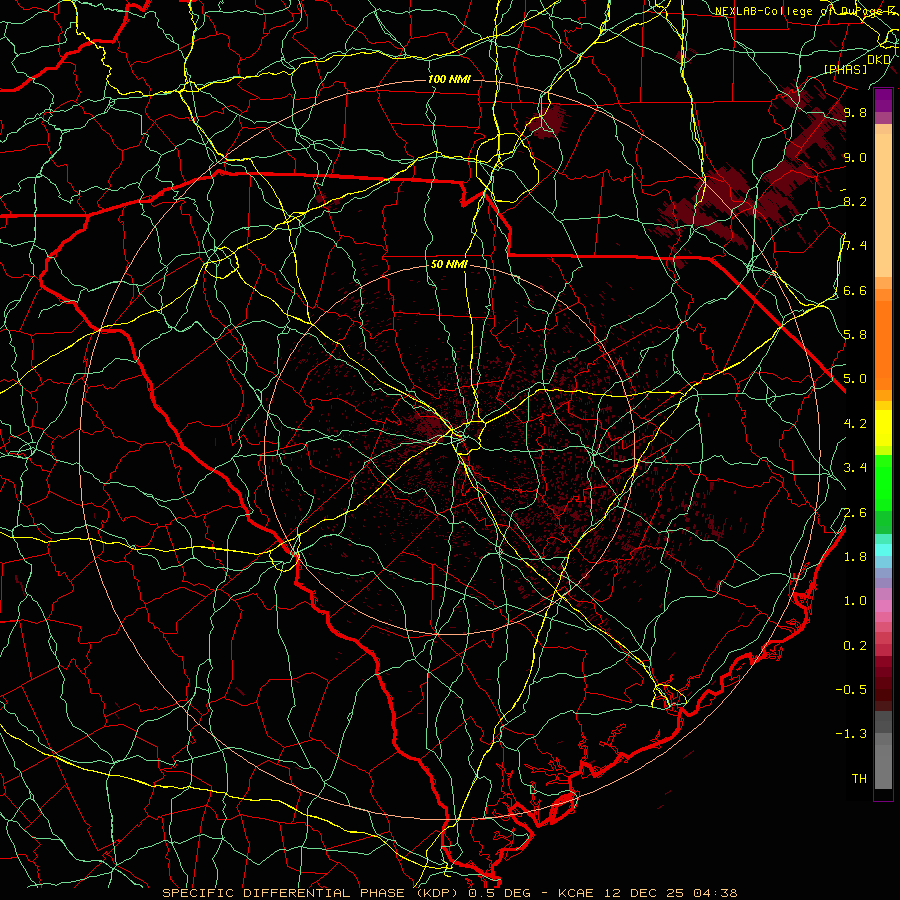Click the 9.8 value on the scale

click(x=855, y=112)
